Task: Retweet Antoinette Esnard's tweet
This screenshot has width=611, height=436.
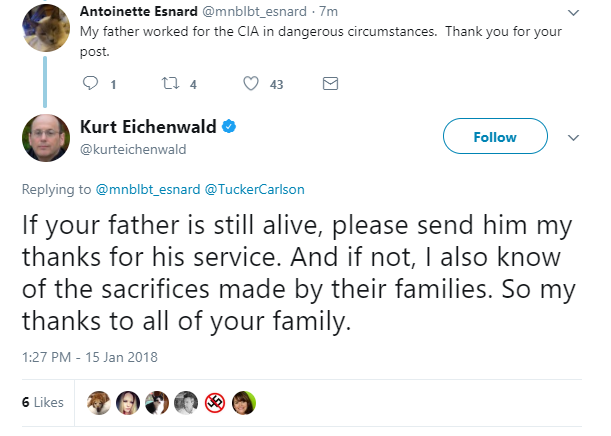Action: pos(170,83)
